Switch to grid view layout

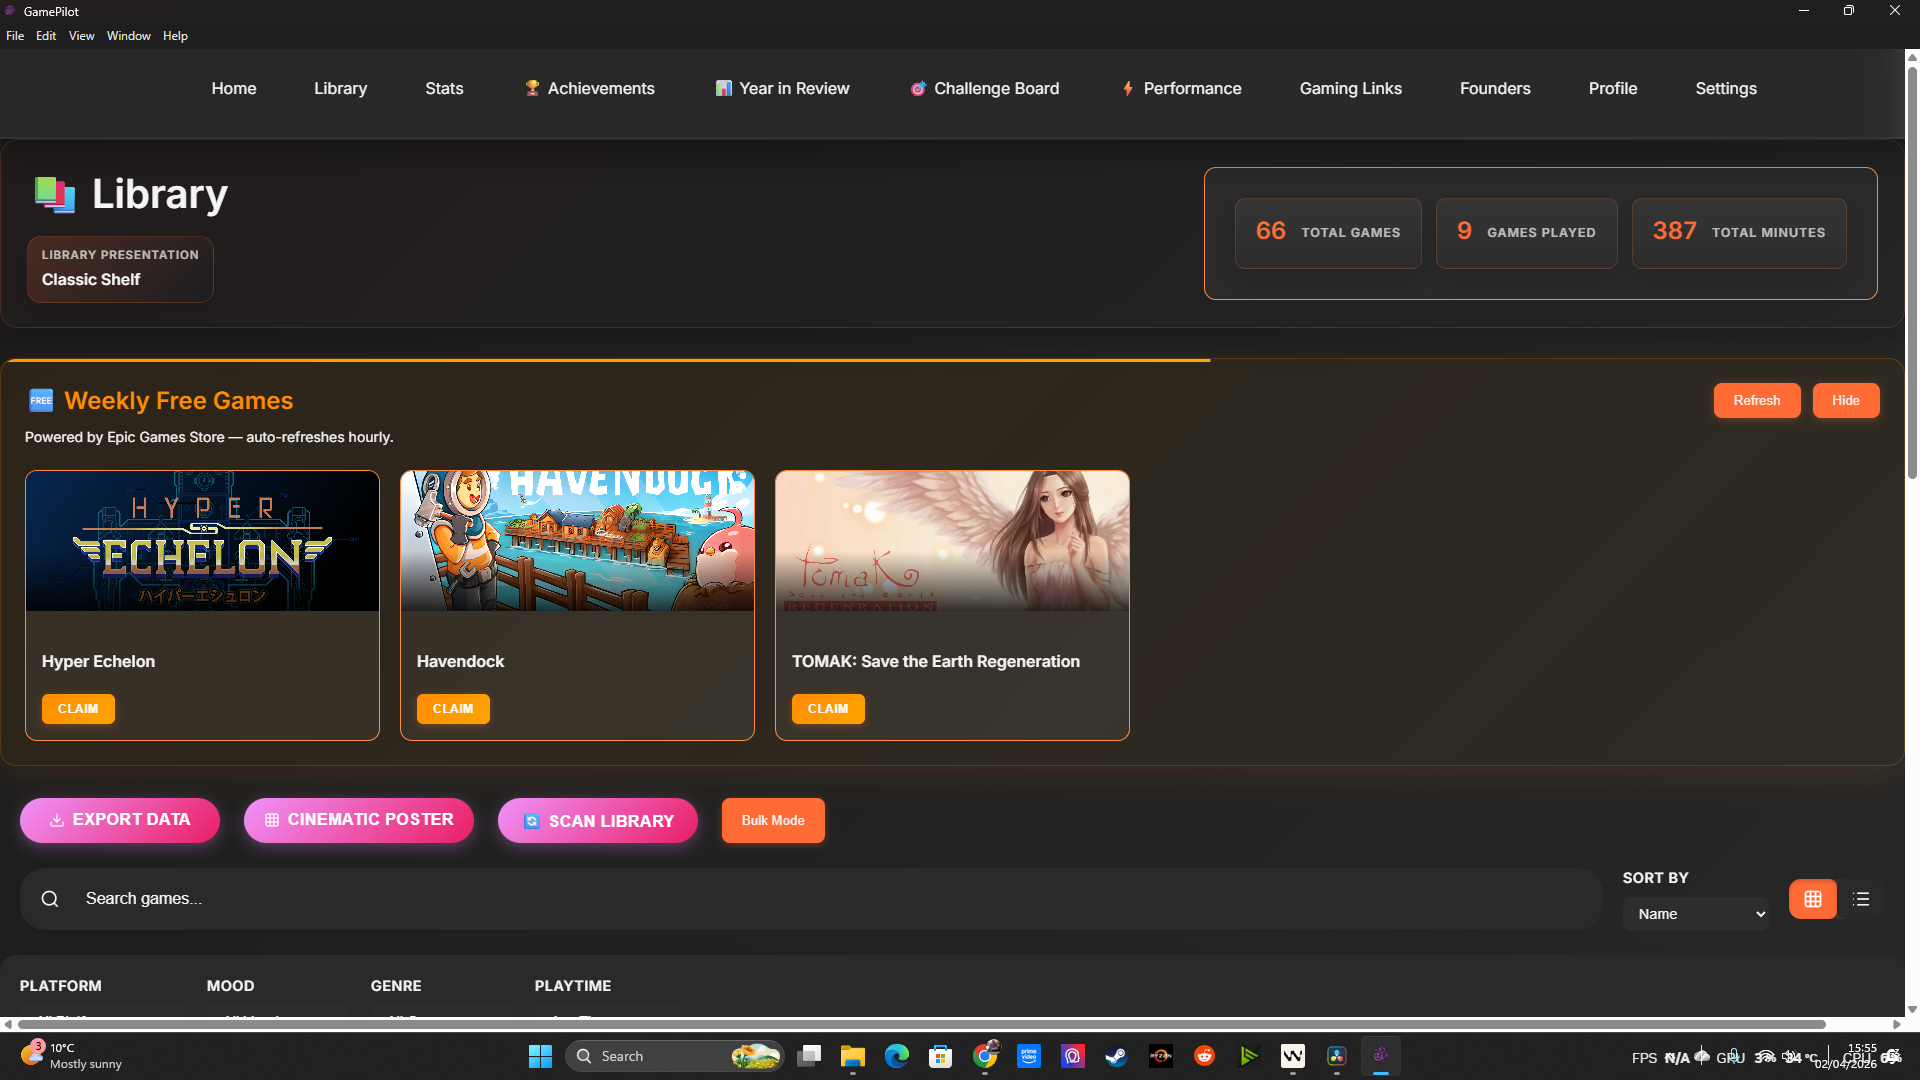[1812, 899]
